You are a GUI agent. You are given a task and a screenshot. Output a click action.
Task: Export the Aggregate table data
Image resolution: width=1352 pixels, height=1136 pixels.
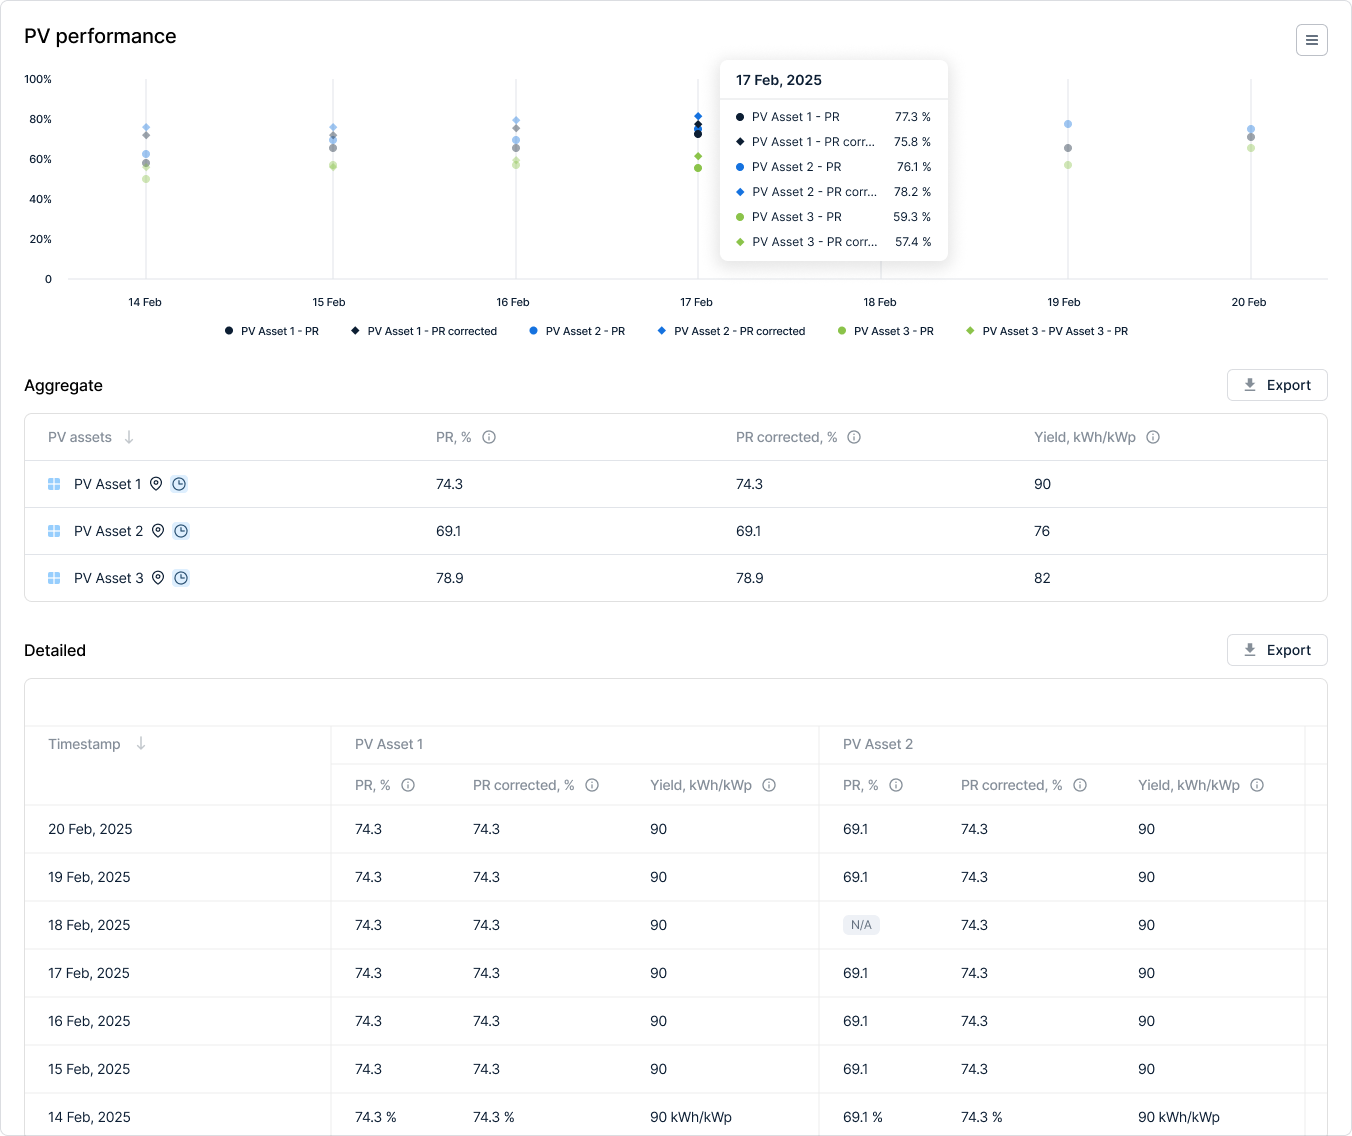pyautogui.click(x=1277, y=385)
